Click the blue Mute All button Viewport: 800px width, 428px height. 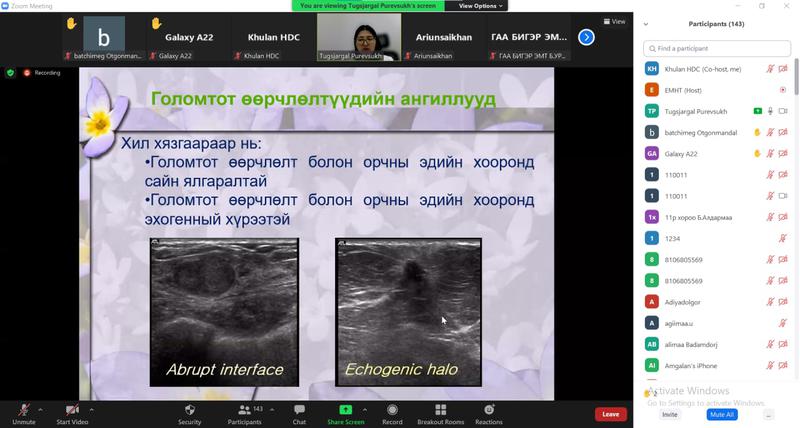pyautogui.click(x=721, y=415)
